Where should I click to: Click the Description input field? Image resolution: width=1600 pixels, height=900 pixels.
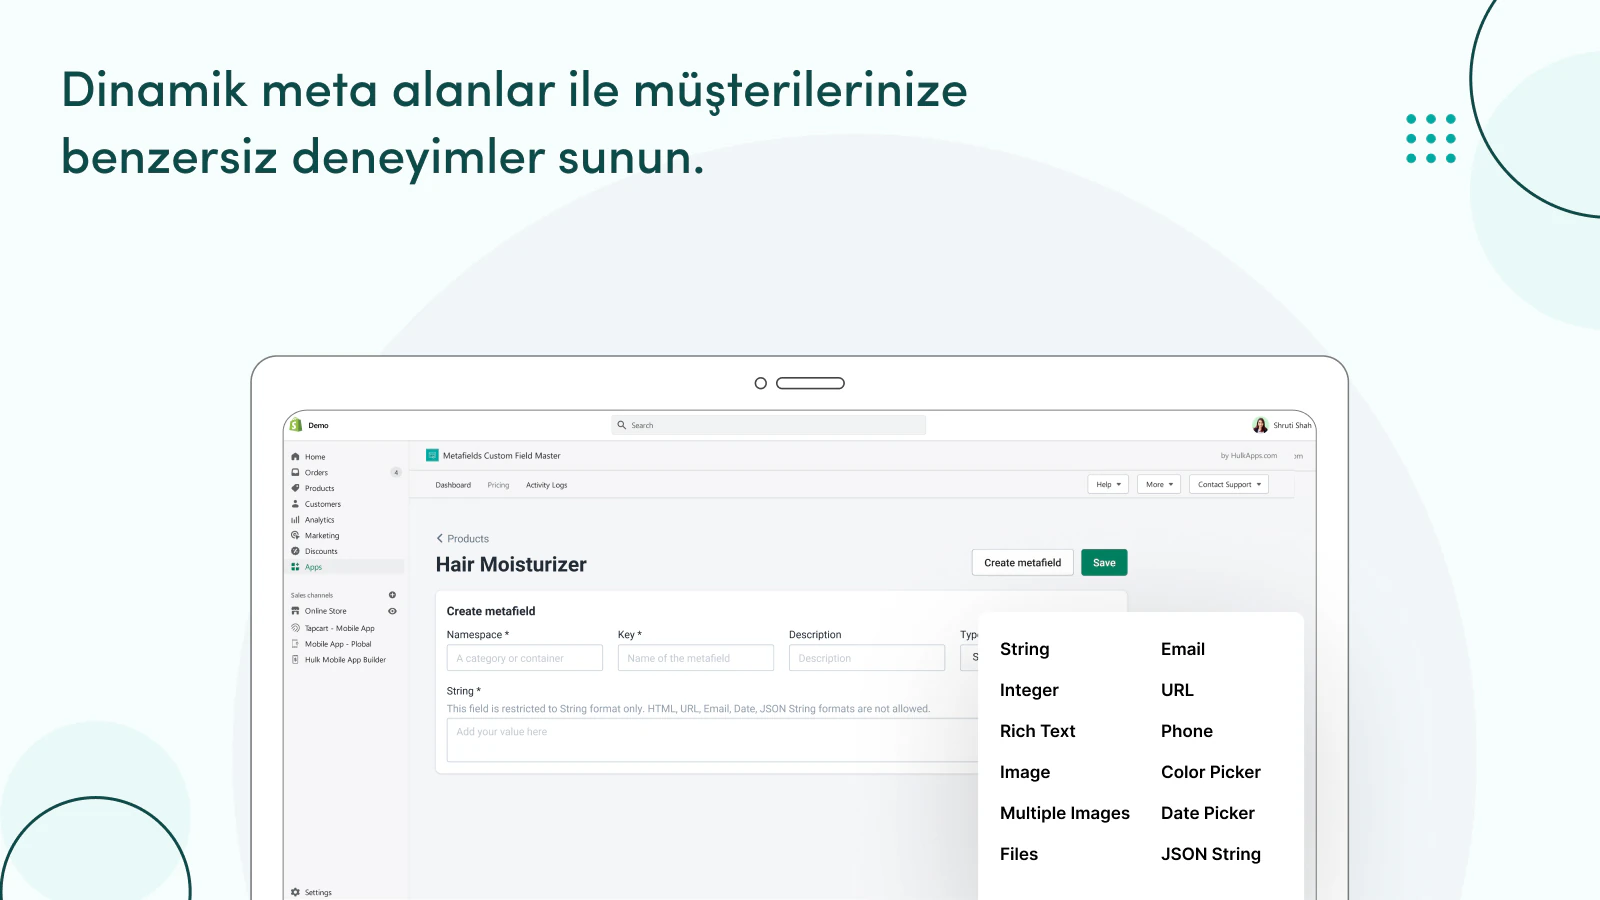pyautogui.click(x=867, y=658)
